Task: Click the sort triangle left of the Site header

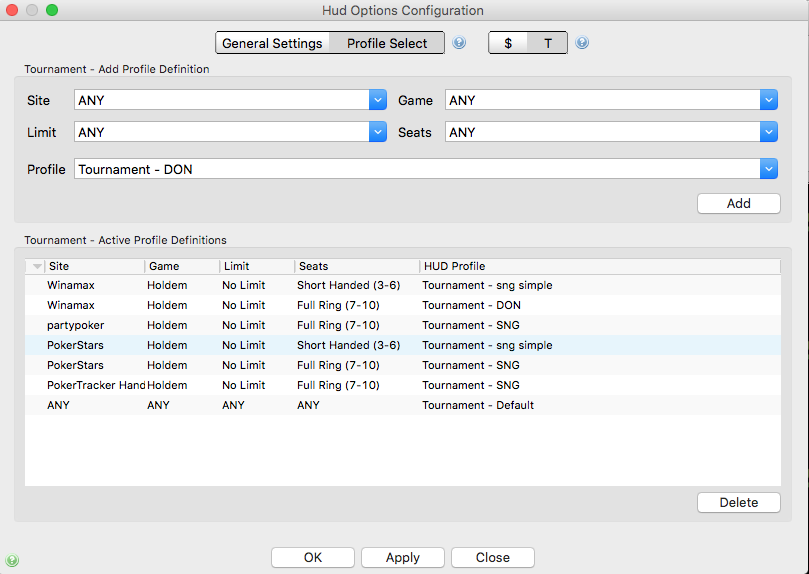Action: (37, 266)
